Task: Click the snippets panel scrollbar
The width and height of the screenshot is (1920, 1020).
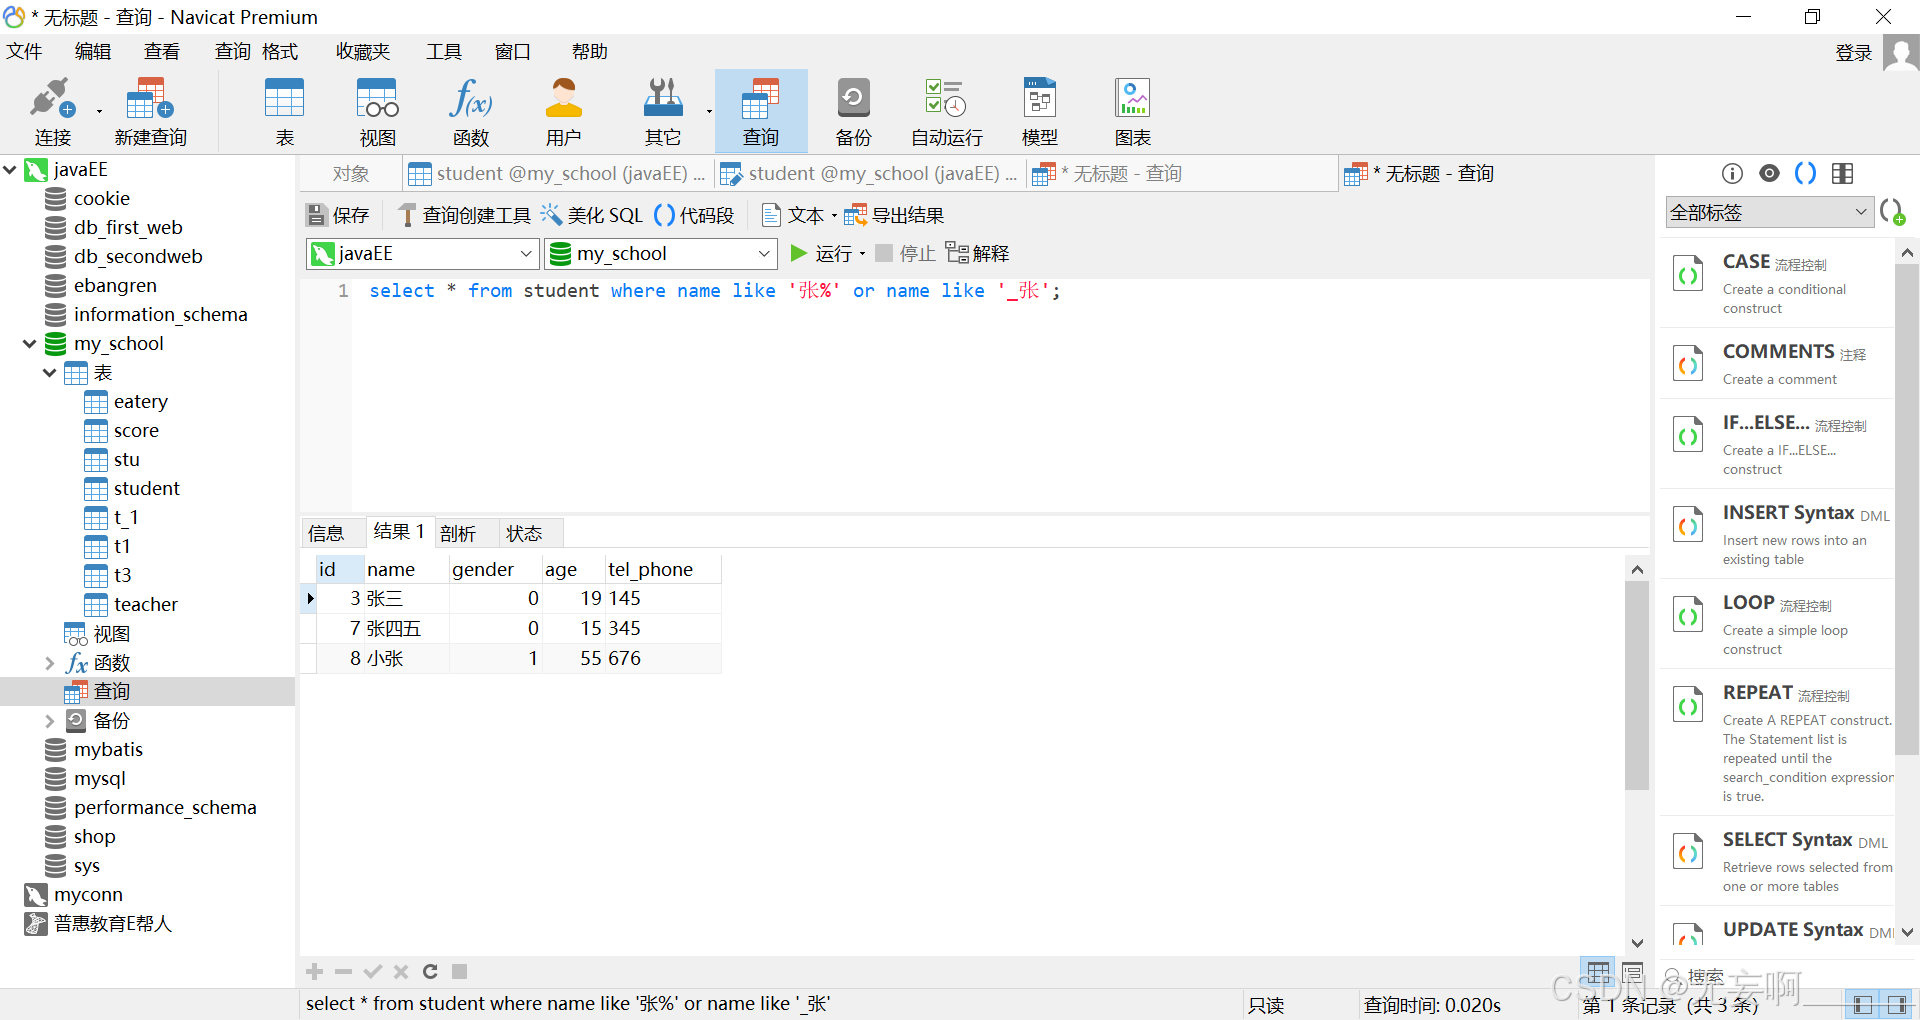Action: click(1907, 510)
